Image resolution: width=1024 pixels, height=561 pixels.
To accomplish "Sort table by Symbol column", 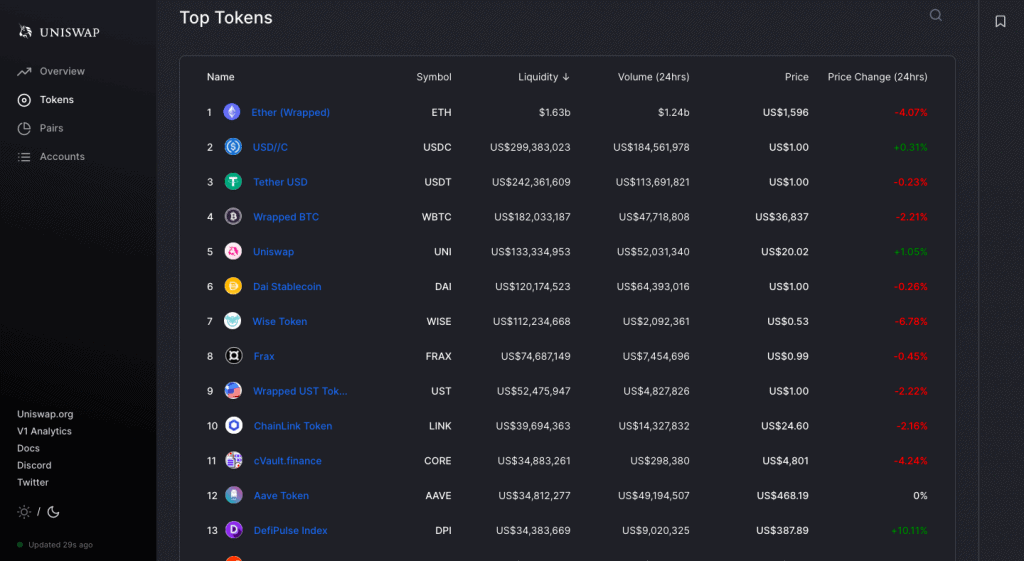I will coord(434,77).
